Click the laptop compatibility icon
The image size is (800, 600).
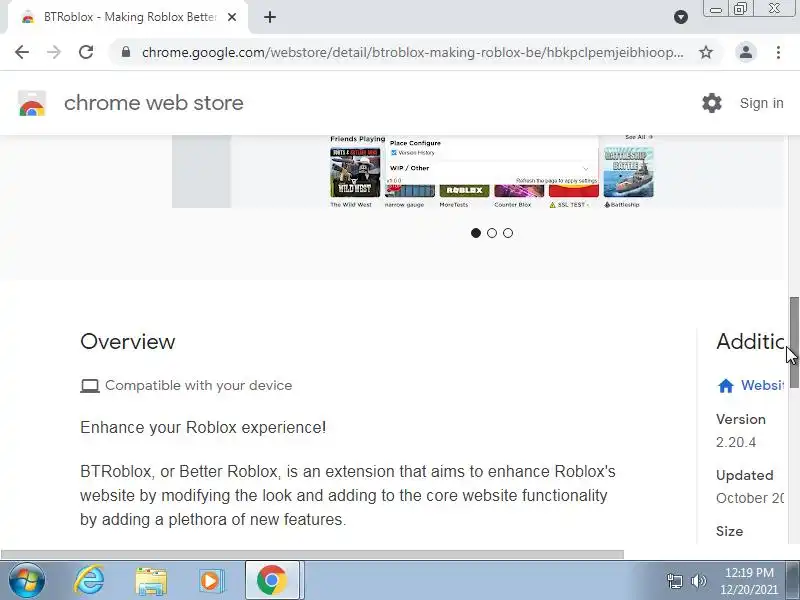90,386
